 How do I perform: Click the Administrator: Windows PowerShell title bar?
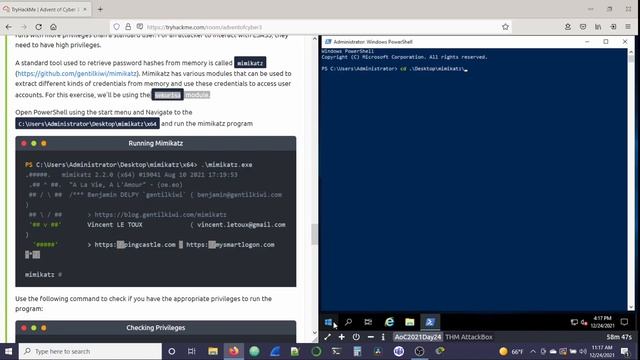click(x=453, y=42)
